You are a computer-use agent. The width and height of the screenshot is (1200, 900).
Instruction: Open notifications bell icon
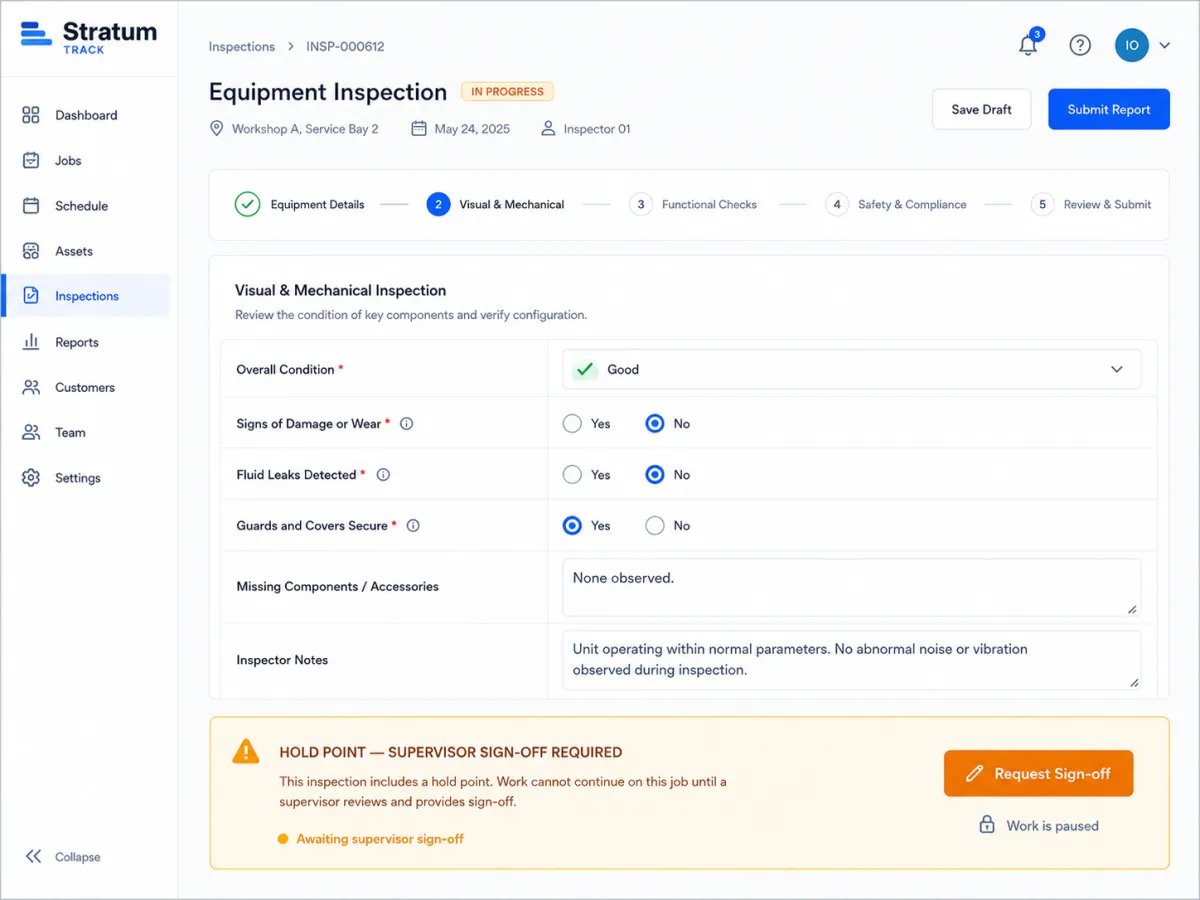click(1028, 45)
